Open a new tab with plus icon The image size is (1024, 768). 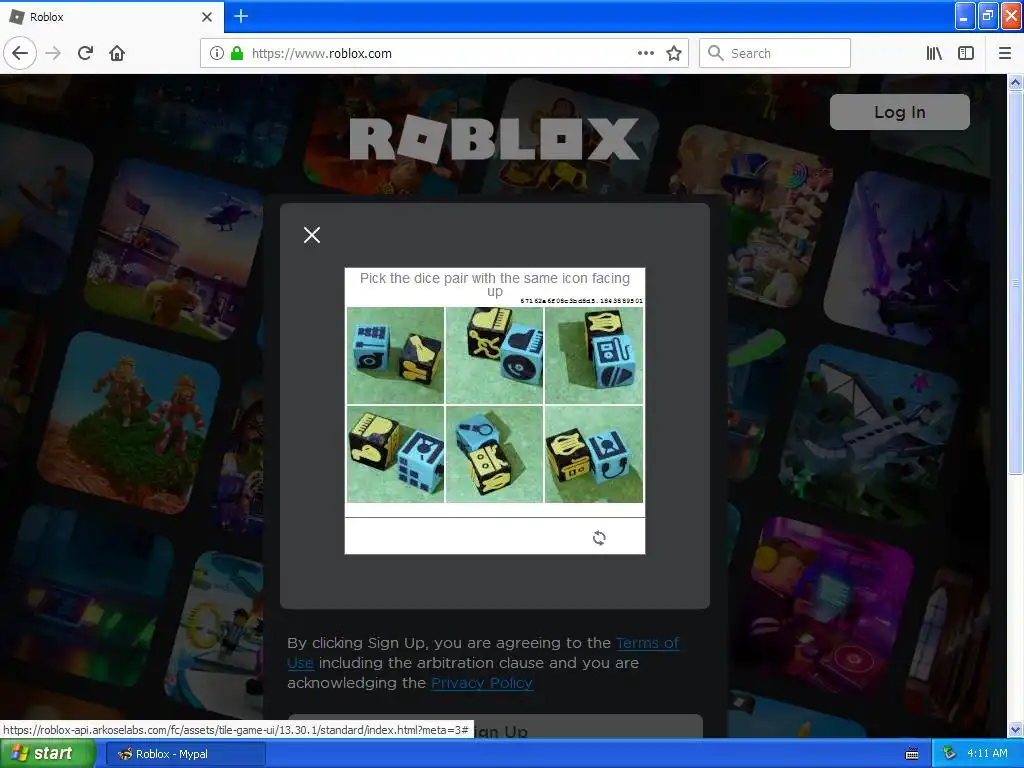pos(240,16)
